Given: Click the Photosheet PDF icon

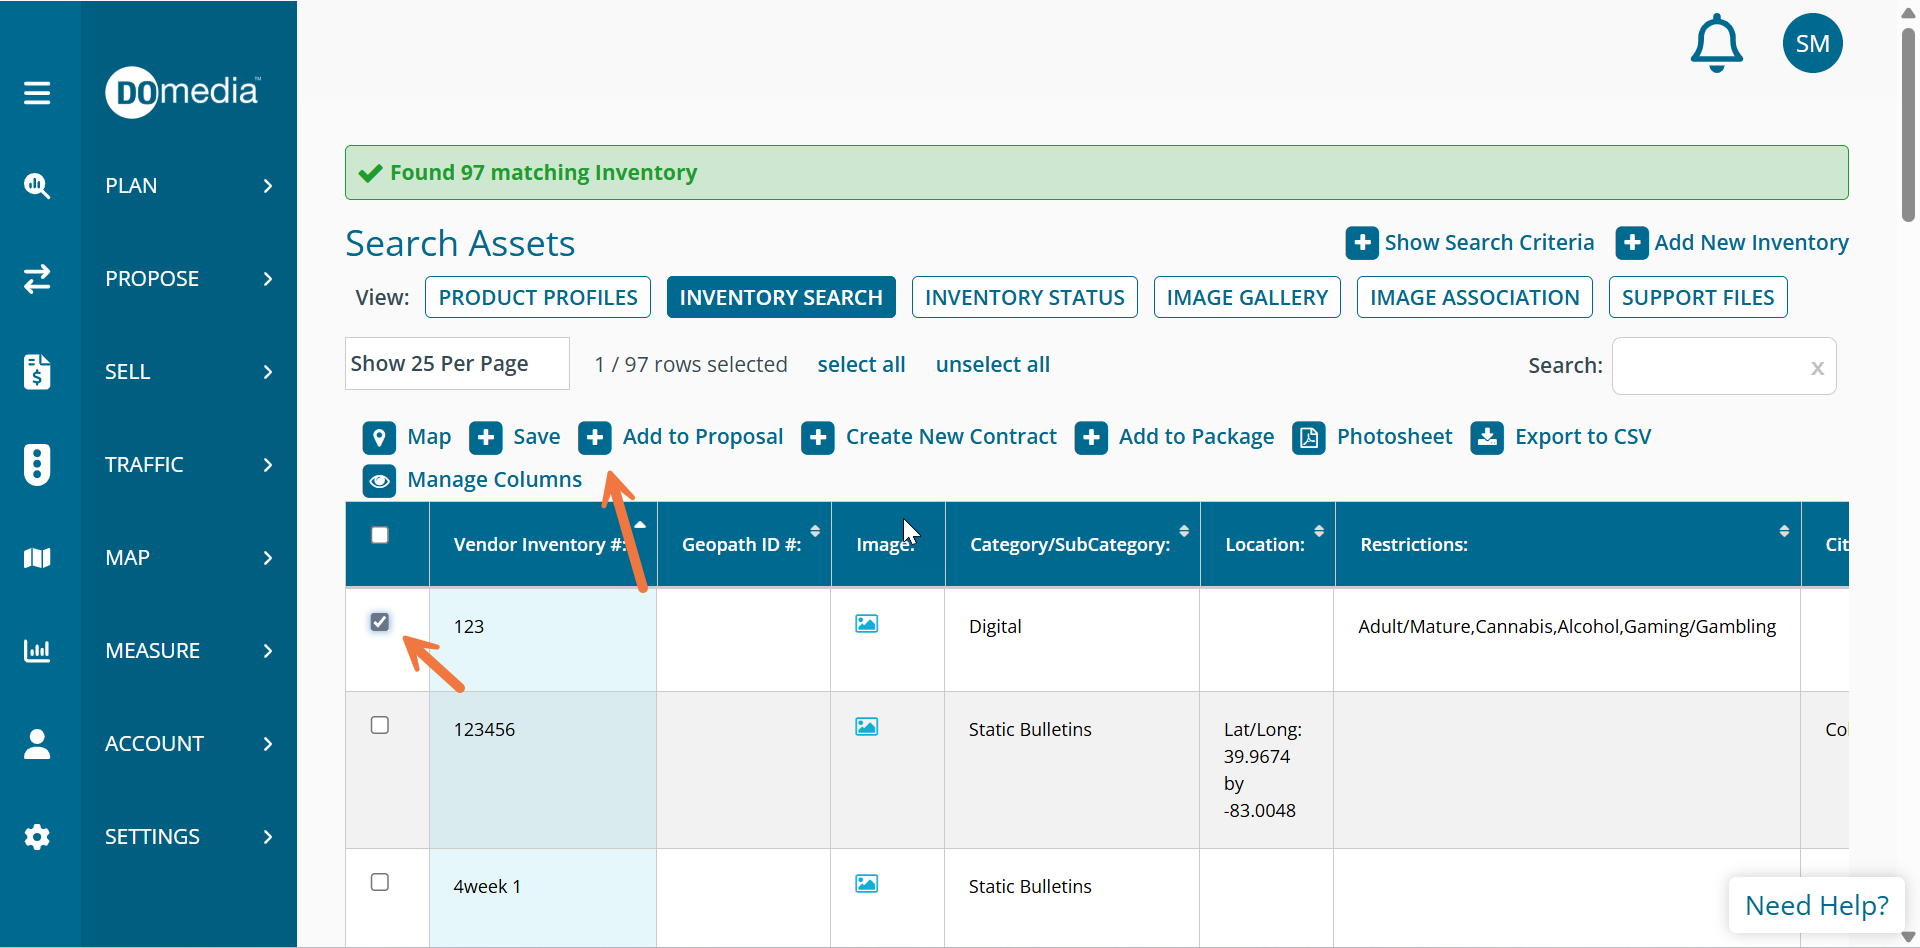Looking at the screenshot, I should click(x=1308, y=438).
